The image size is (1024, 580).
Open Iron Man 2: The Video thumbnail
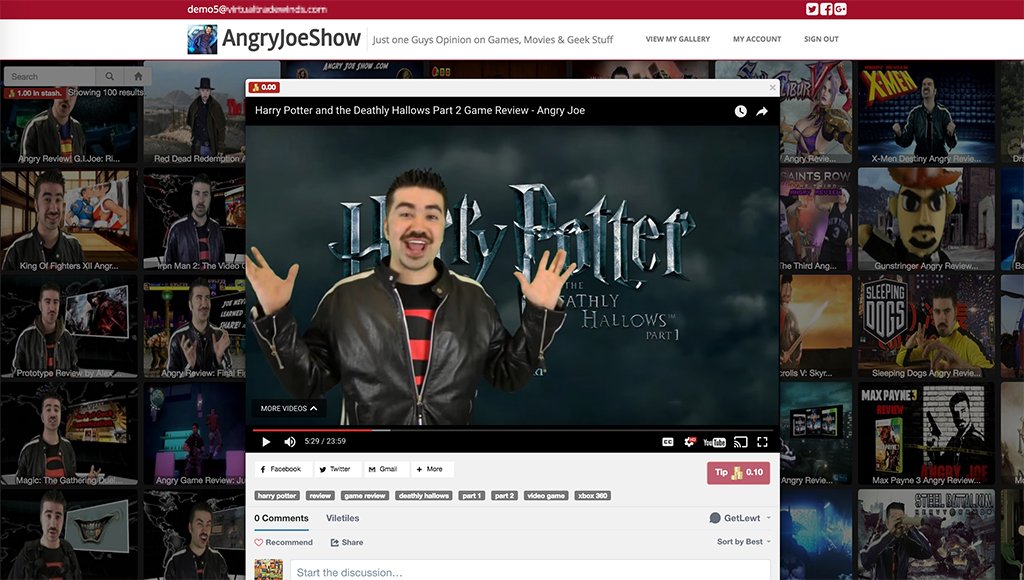coord(194,221)
